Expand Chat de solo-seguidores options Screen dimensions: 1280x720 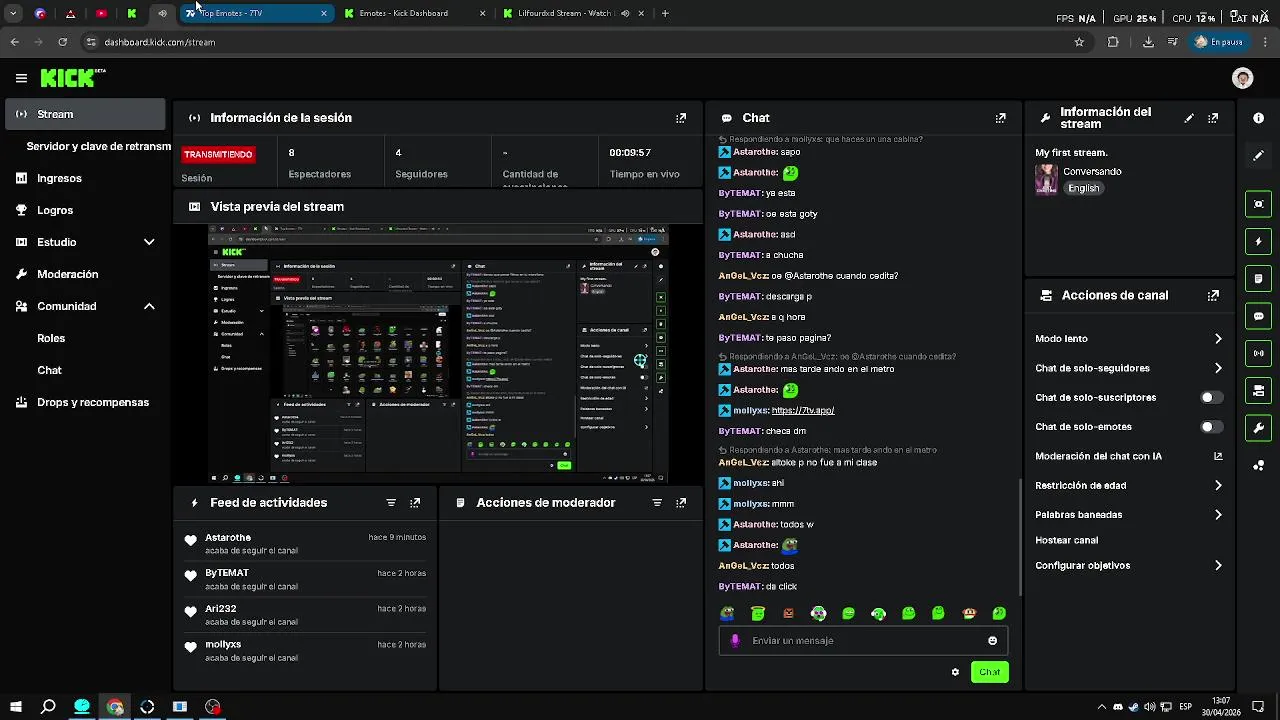(x=1218, y=368)
